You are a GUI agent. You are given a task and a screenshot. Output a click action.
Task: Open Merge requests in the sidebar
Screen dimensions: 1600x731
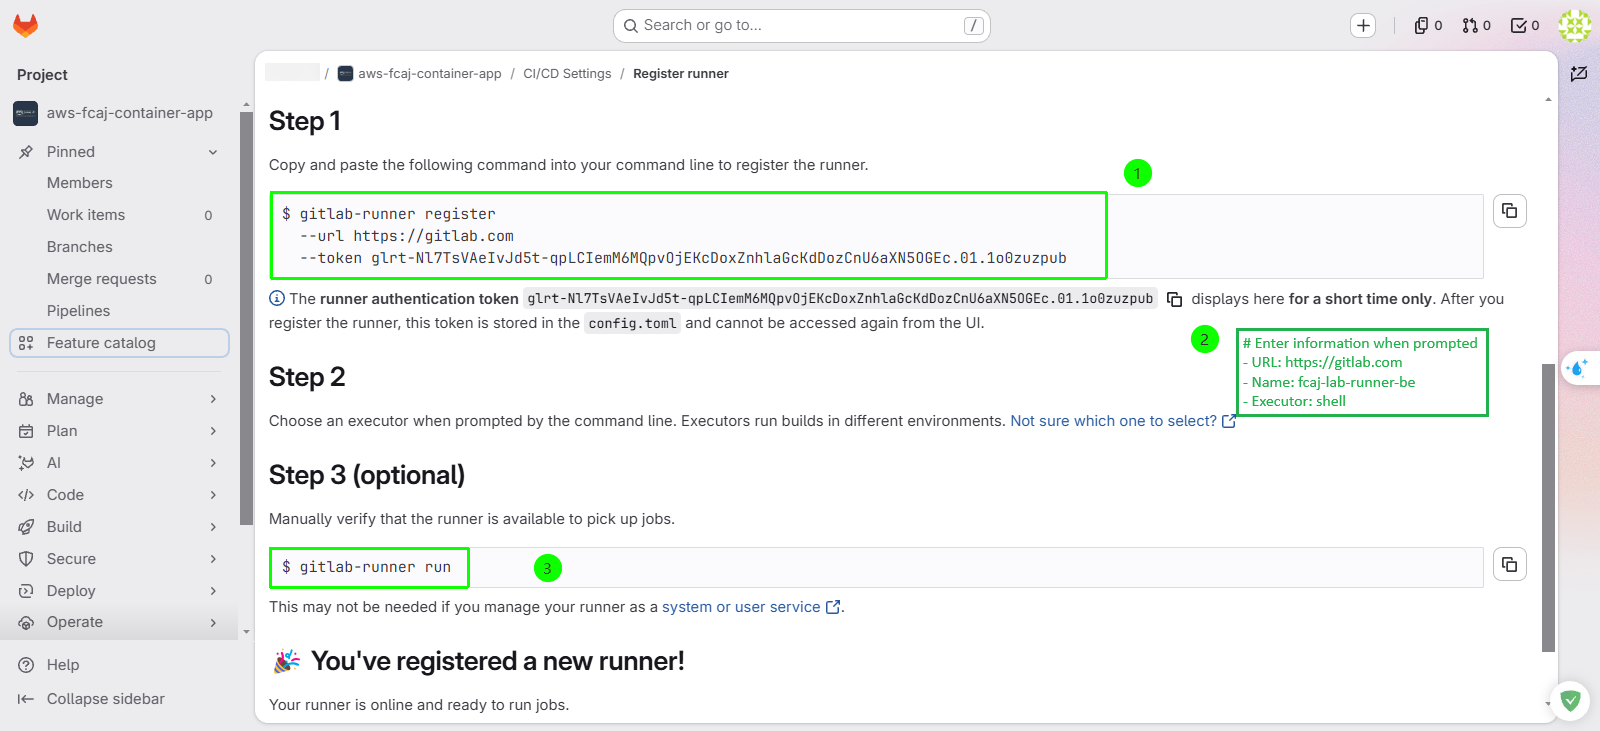(x=120, y=279)
